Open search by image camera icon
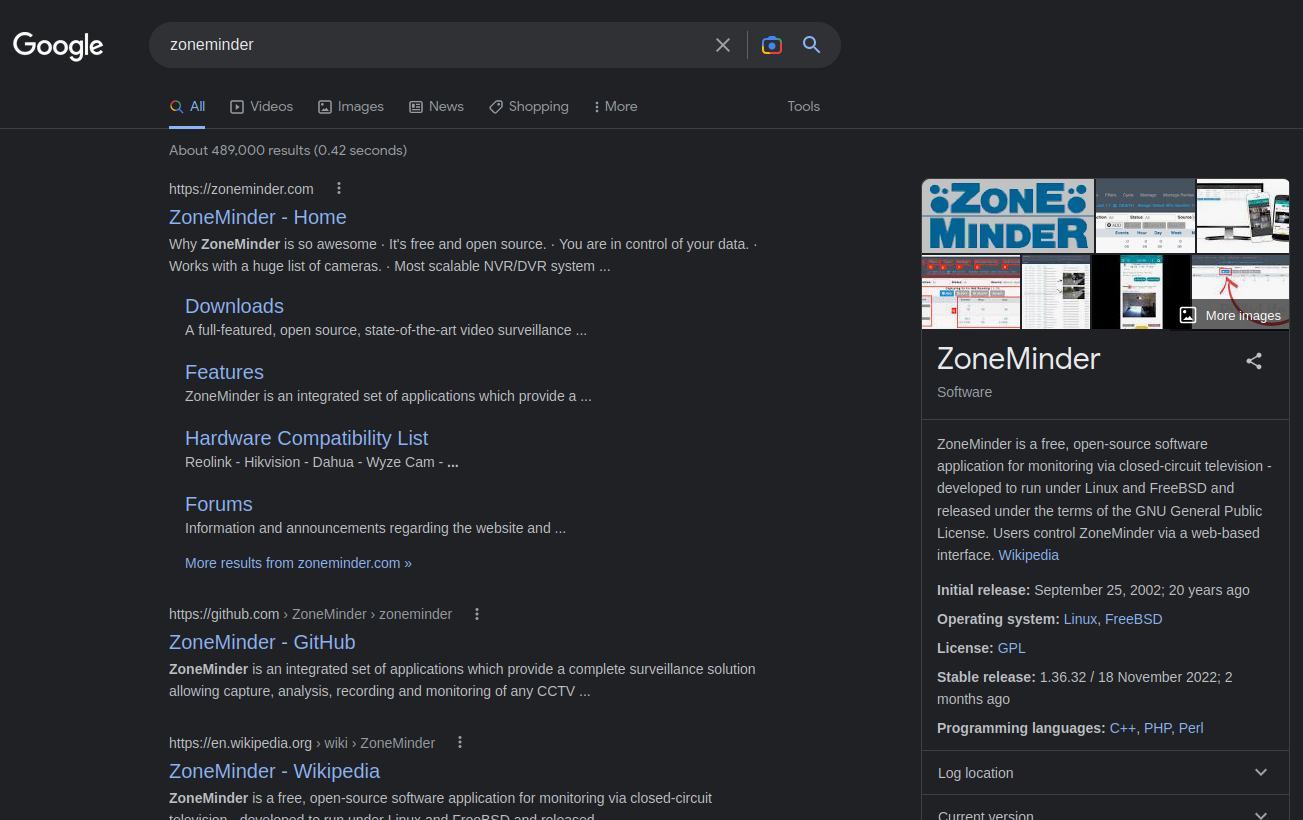Image resolution: width=1303 pixels, height=820 pixels. (x=771, y=45)
